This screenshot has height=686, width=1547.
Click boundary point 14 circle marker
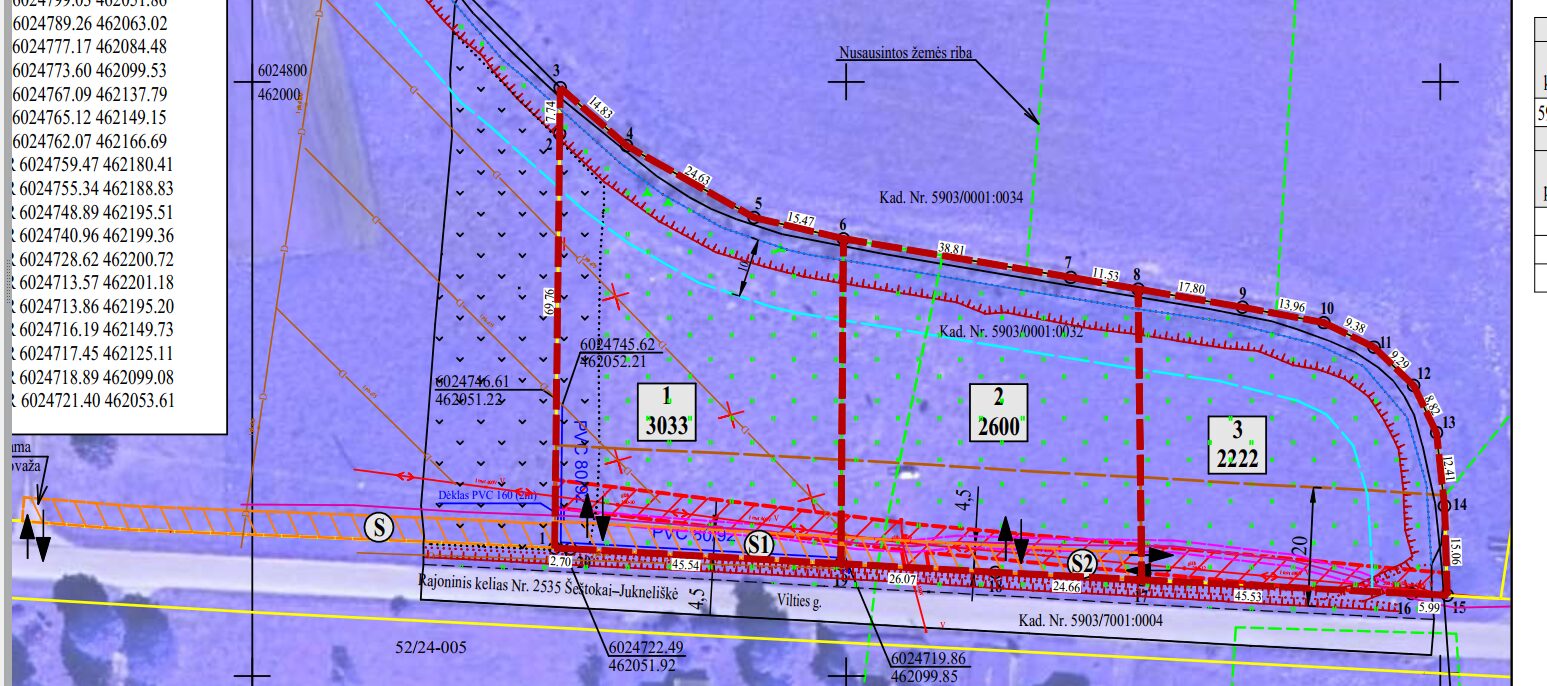coord(1443,507)
